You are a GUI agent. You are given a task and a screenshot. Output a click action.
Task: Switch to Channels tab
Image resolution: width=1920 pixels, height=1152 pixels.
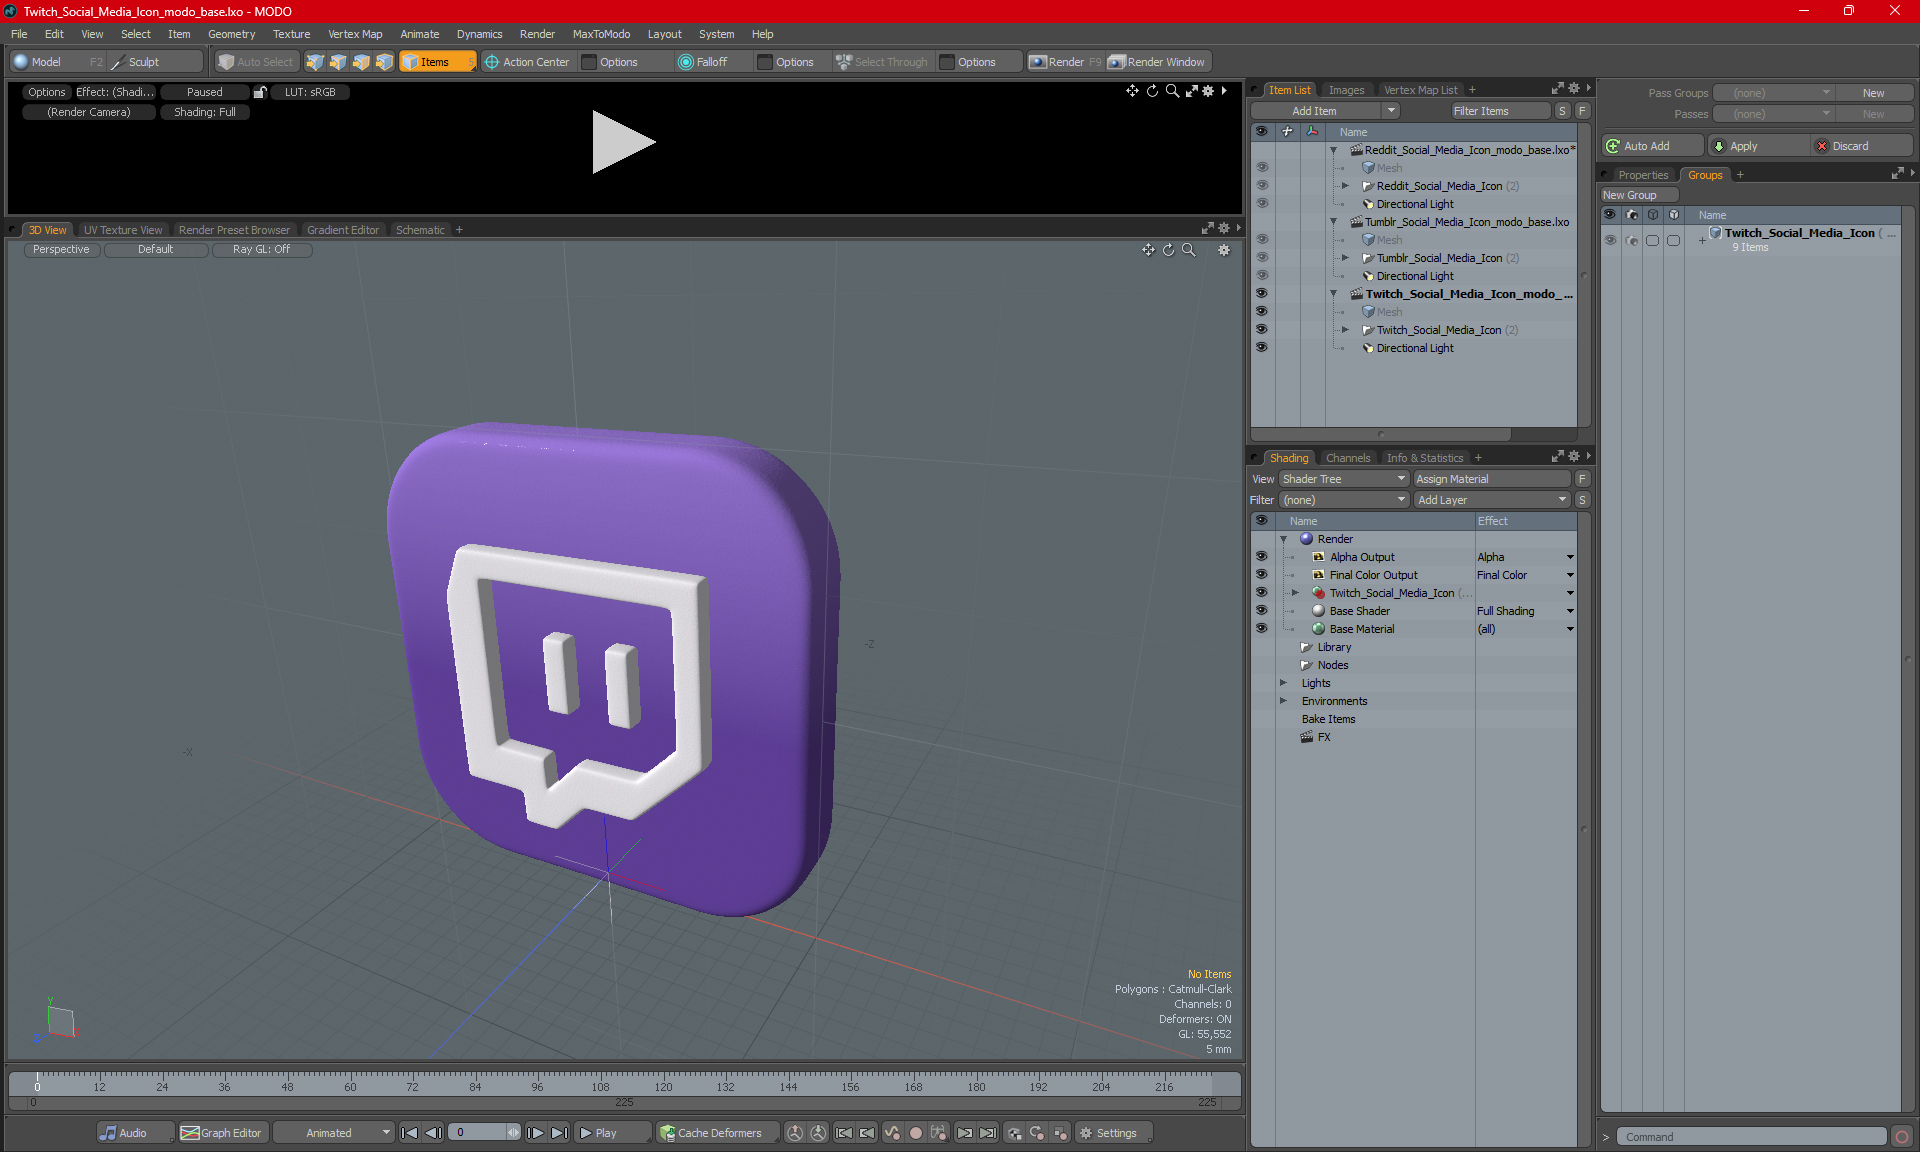tap(1348, 458)
